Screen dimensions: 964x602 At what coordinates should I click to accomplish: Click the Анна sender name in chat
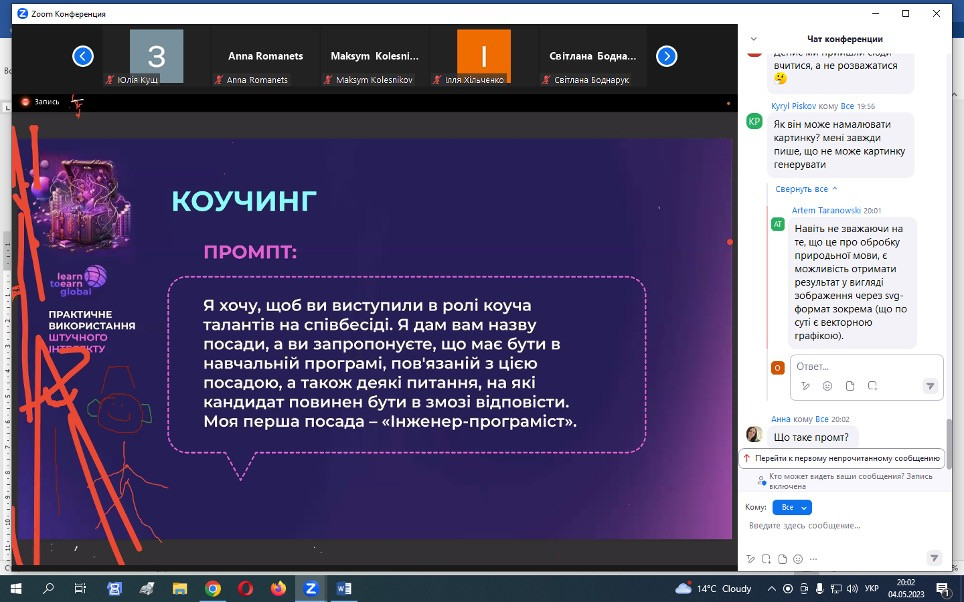point(781,419)
